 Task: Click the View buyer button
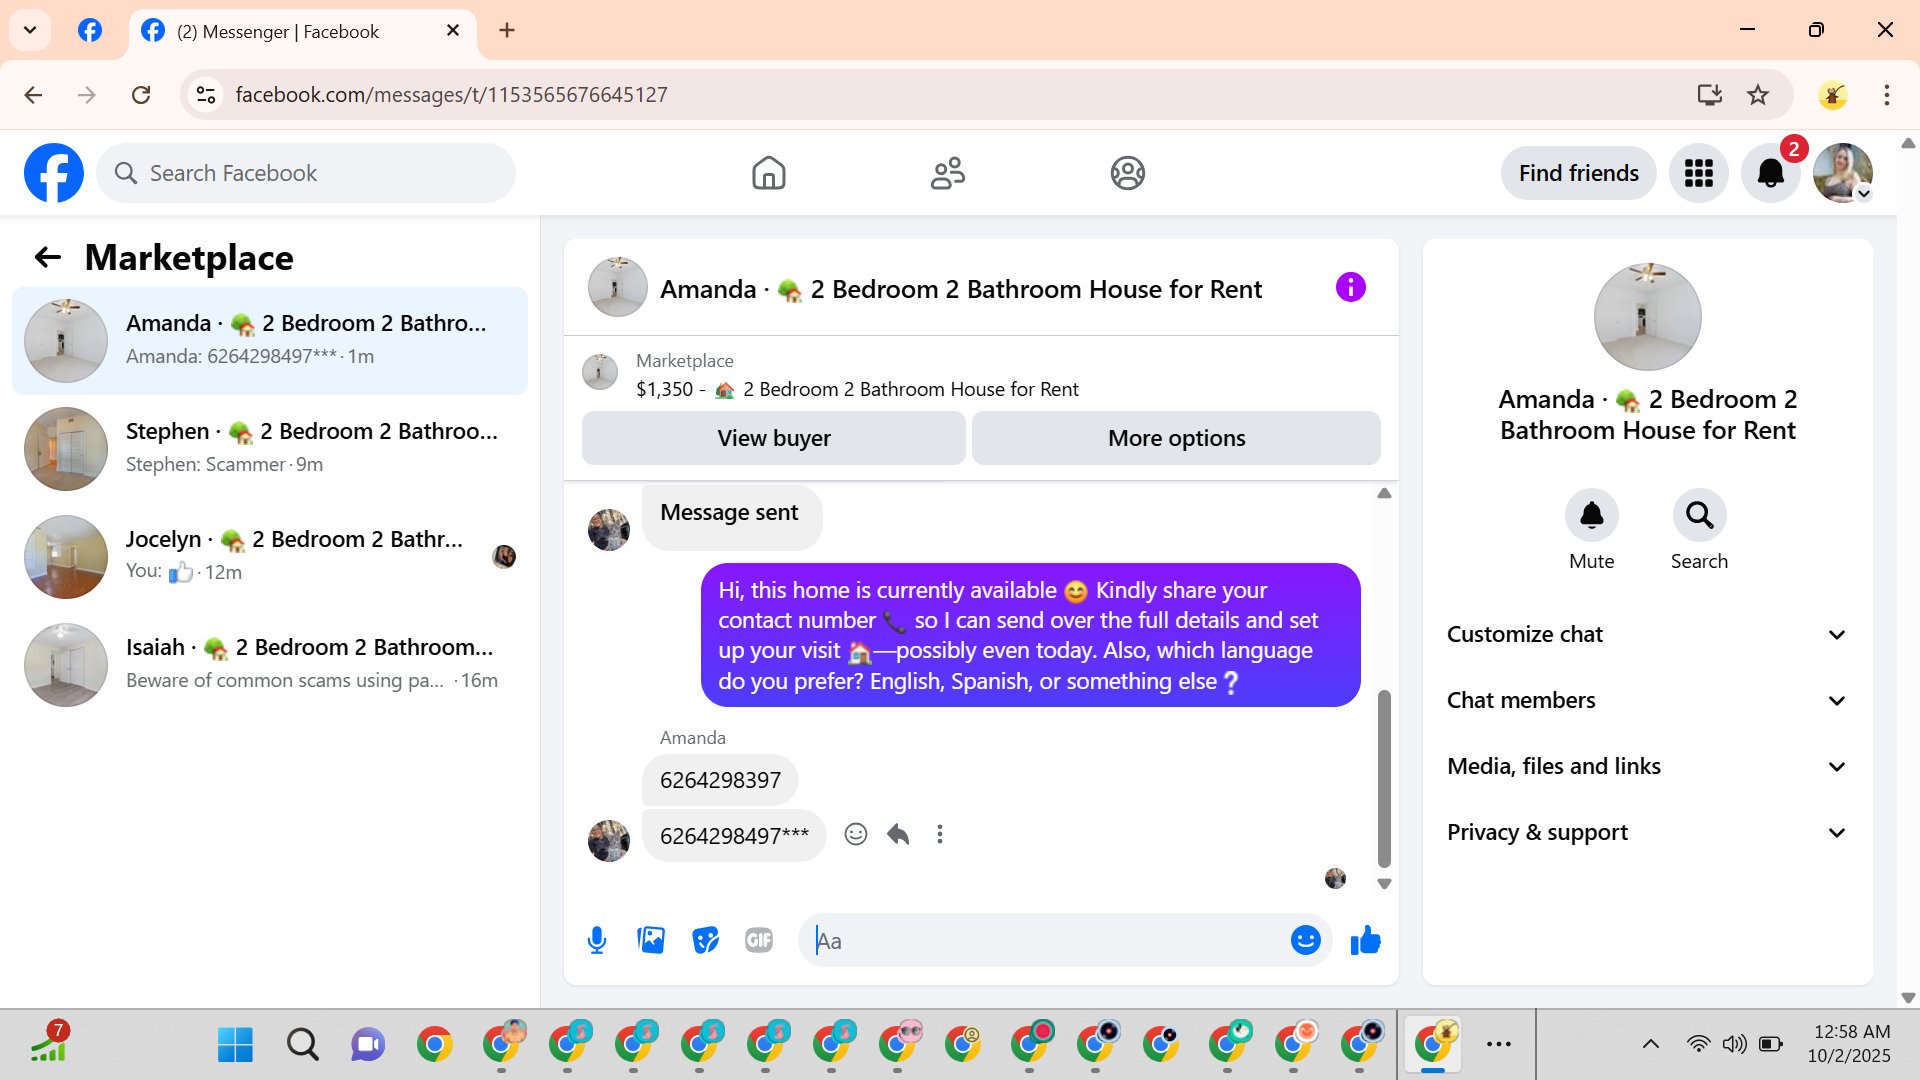[773, 438]
